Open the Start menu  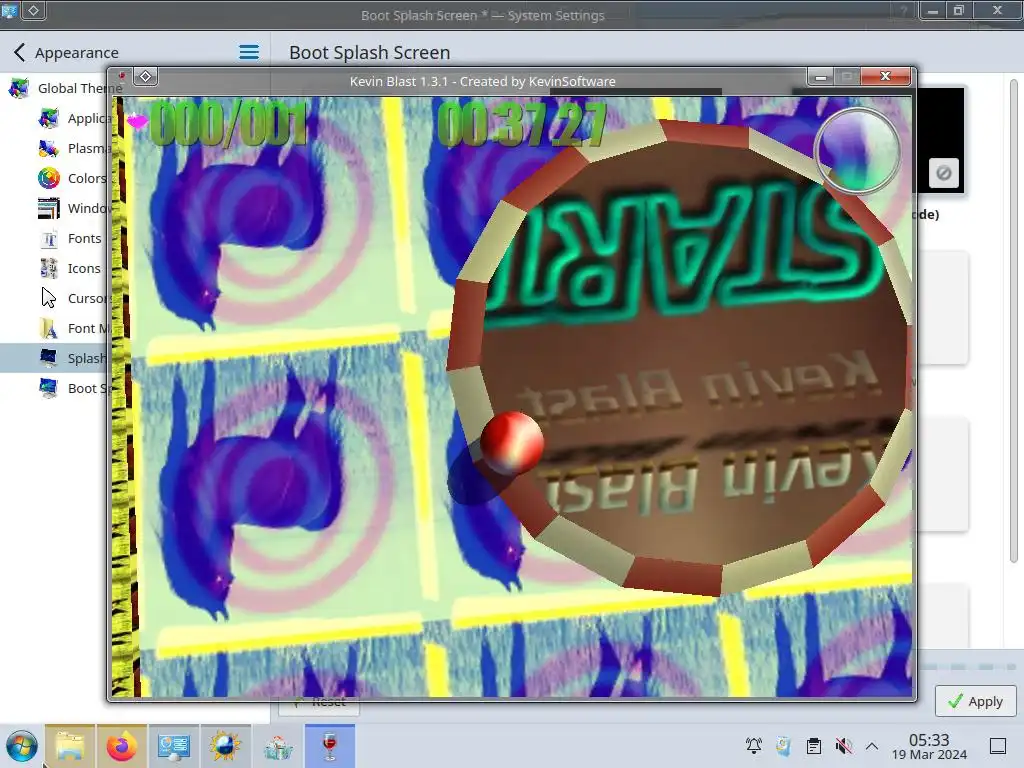point(21,746)
